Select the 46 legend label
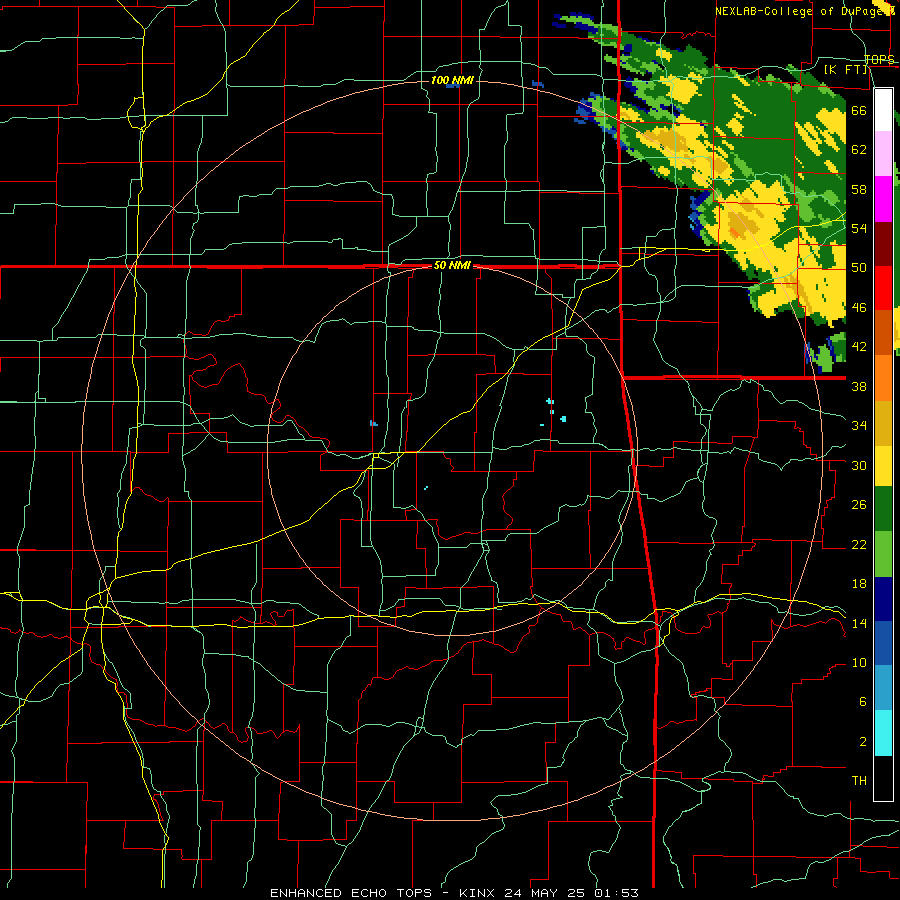The height and width of the screenshot is (900, 900). coord(859,308)
